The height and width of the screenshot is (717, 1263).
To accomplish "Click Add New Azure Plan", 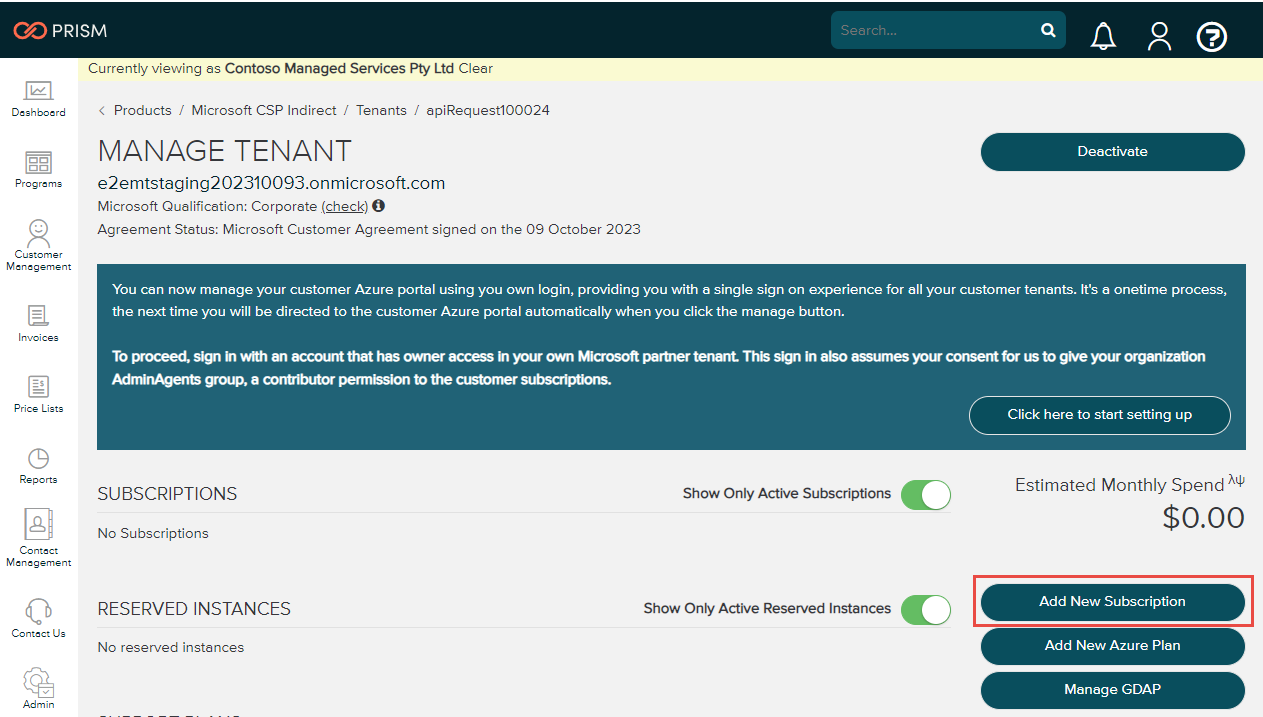I will [1112, 646].
